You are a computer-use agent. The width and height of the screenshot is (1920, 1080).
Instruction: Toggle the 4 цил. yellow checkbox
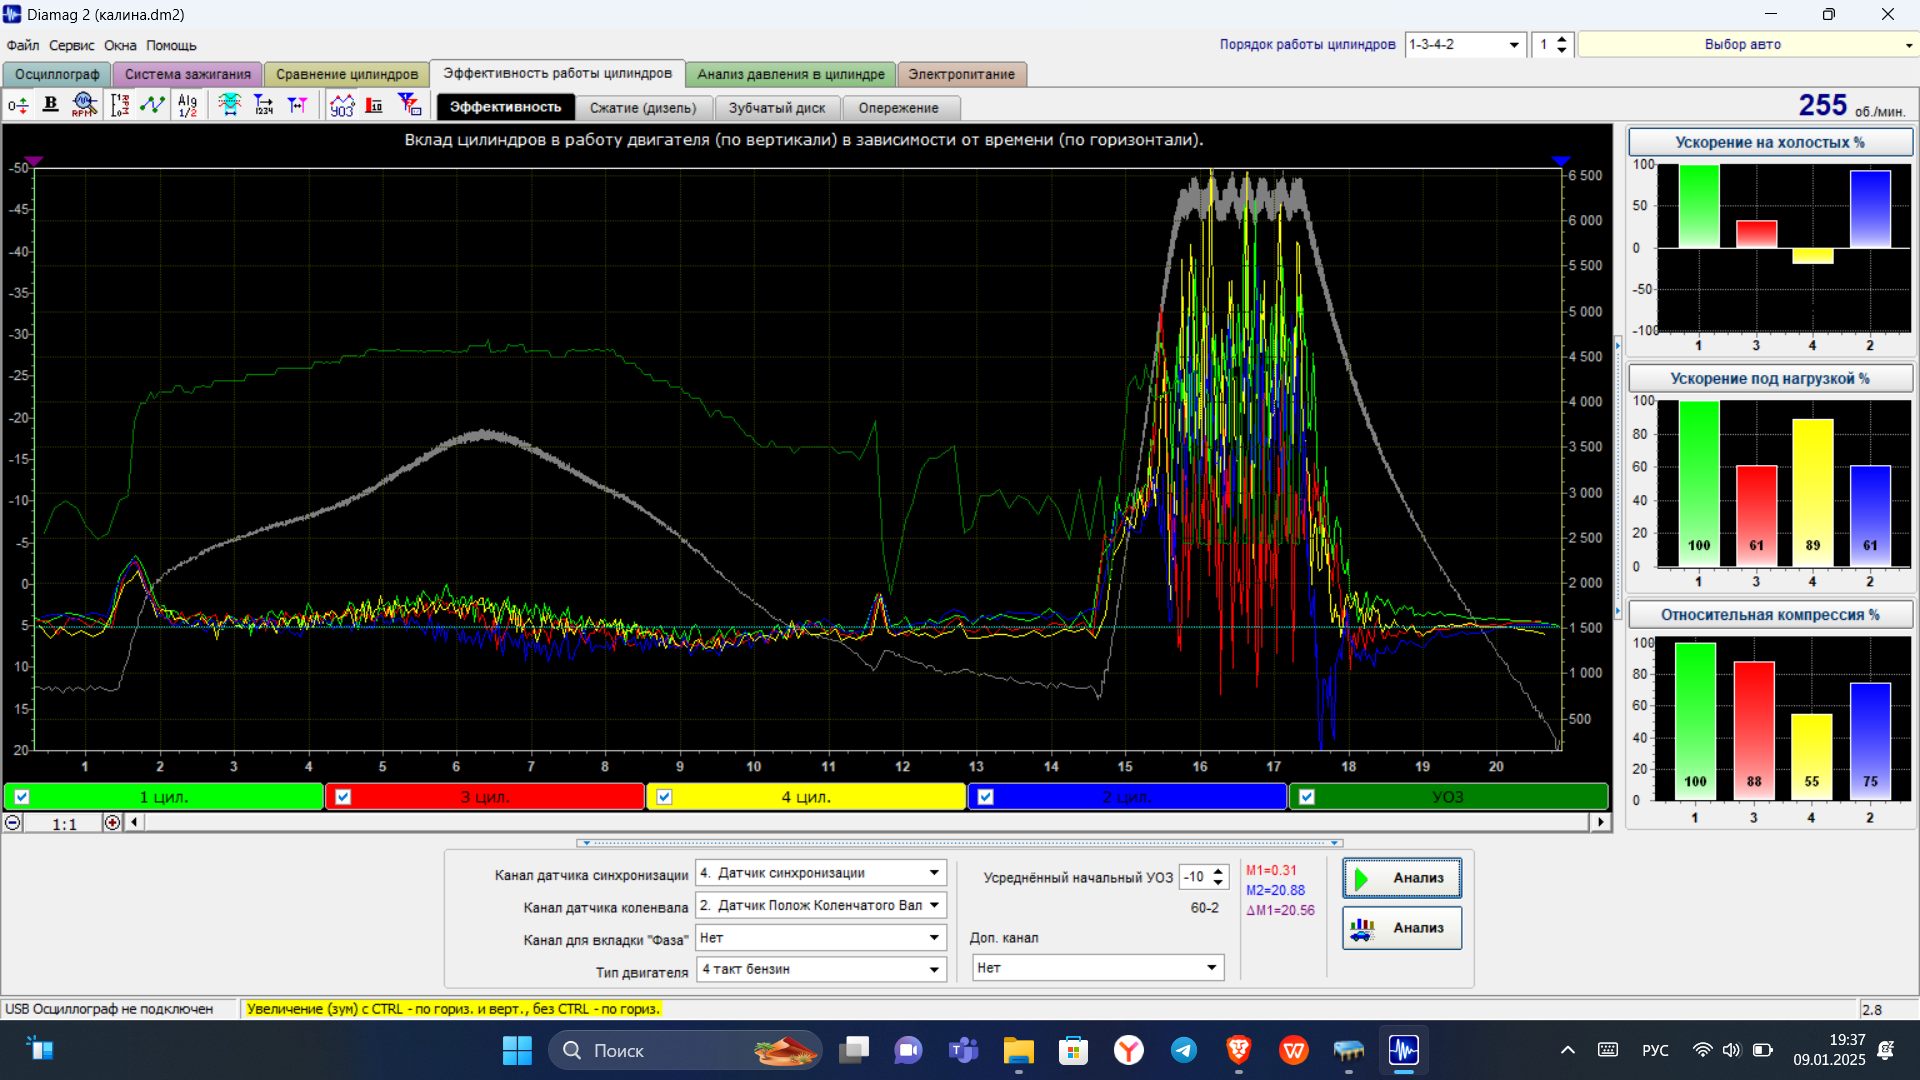[x=664, y=797]
